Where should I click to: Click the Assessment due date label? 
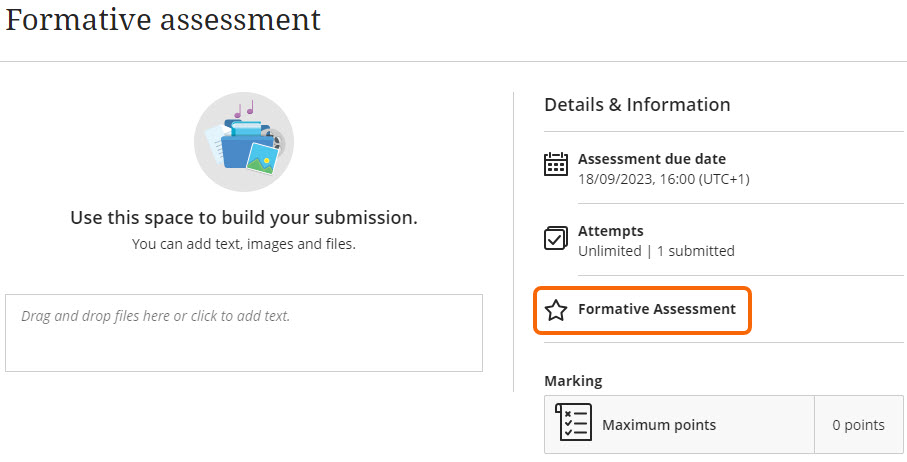click(x=652, y=159)
